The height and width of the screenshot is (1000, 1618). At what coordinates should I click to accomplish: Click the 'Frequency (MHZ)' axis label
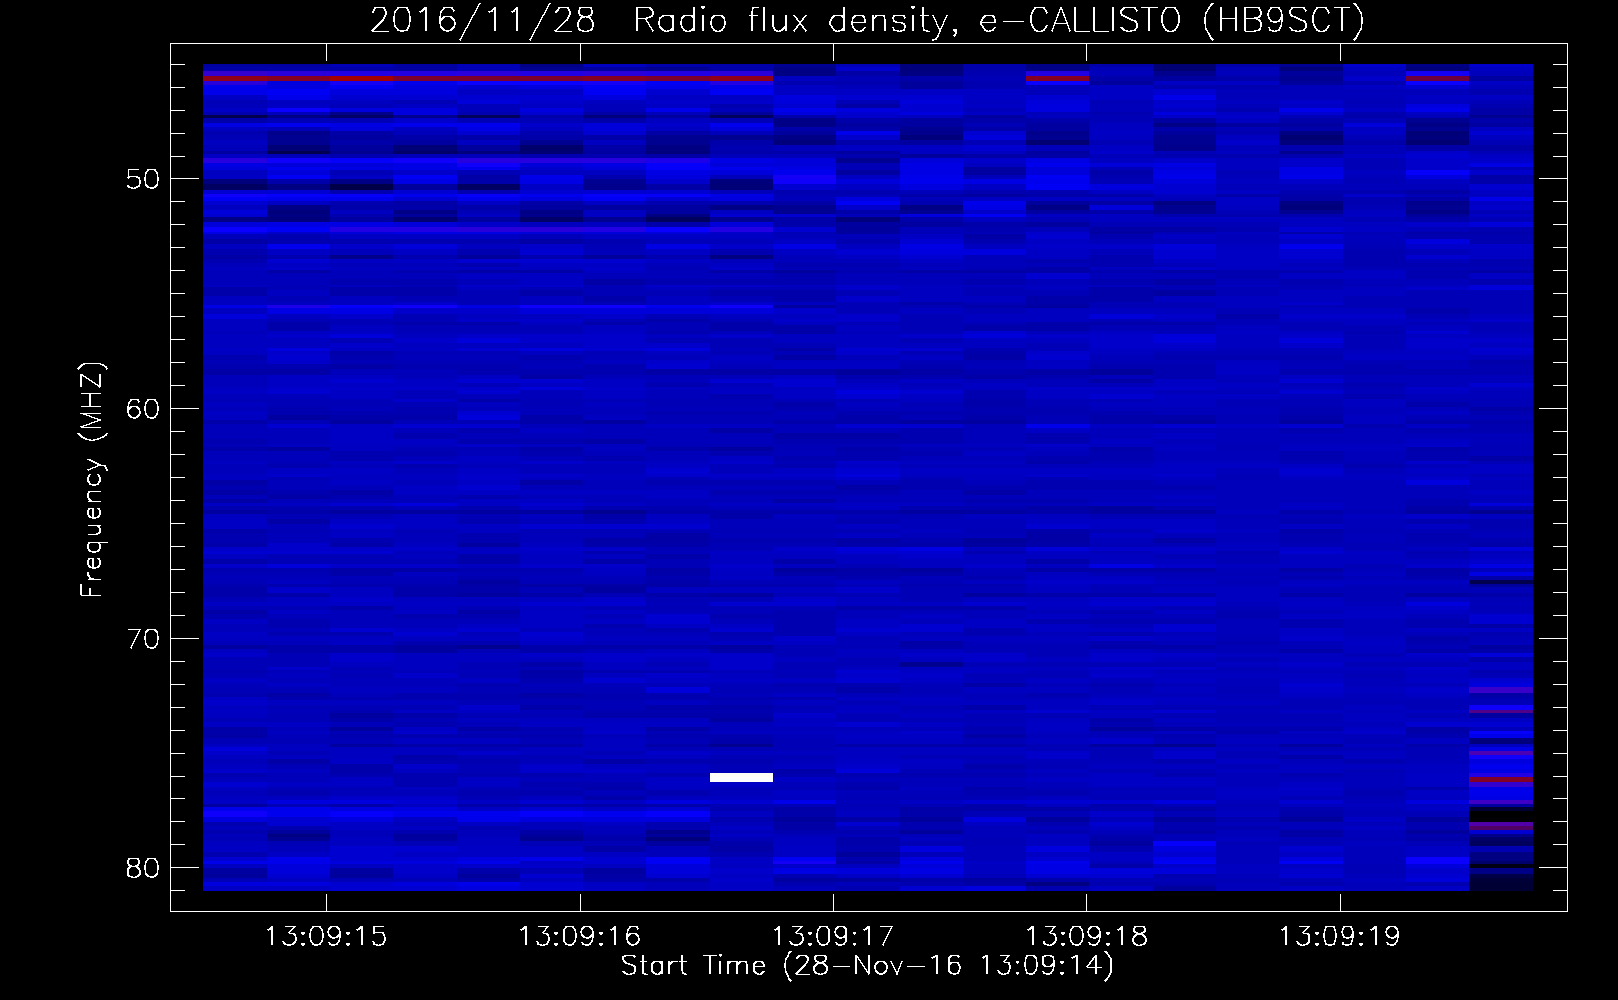pyautogui.click(x=92, y=480)
